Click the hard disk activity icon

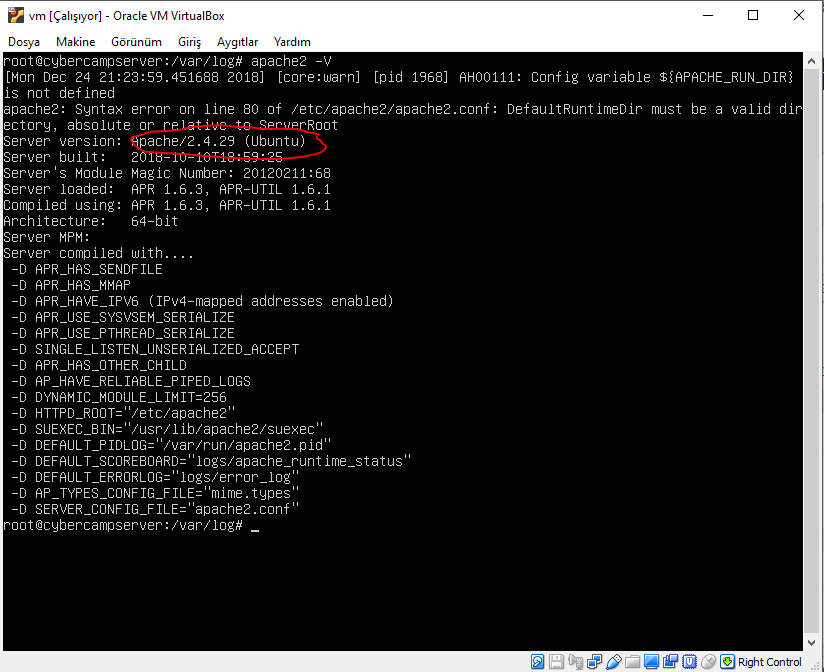tap(537, 661)
